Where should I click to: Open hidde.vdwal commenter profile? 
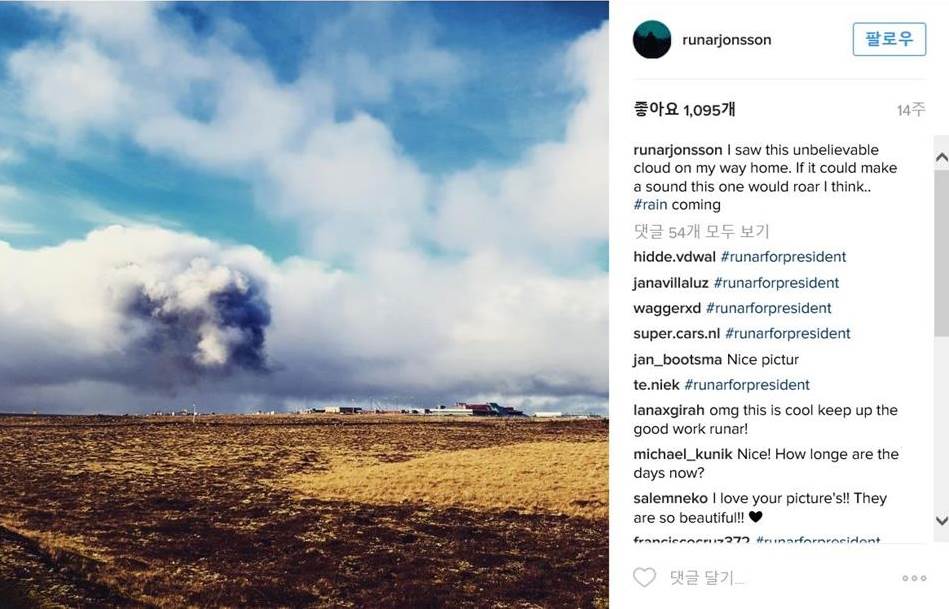674,257
